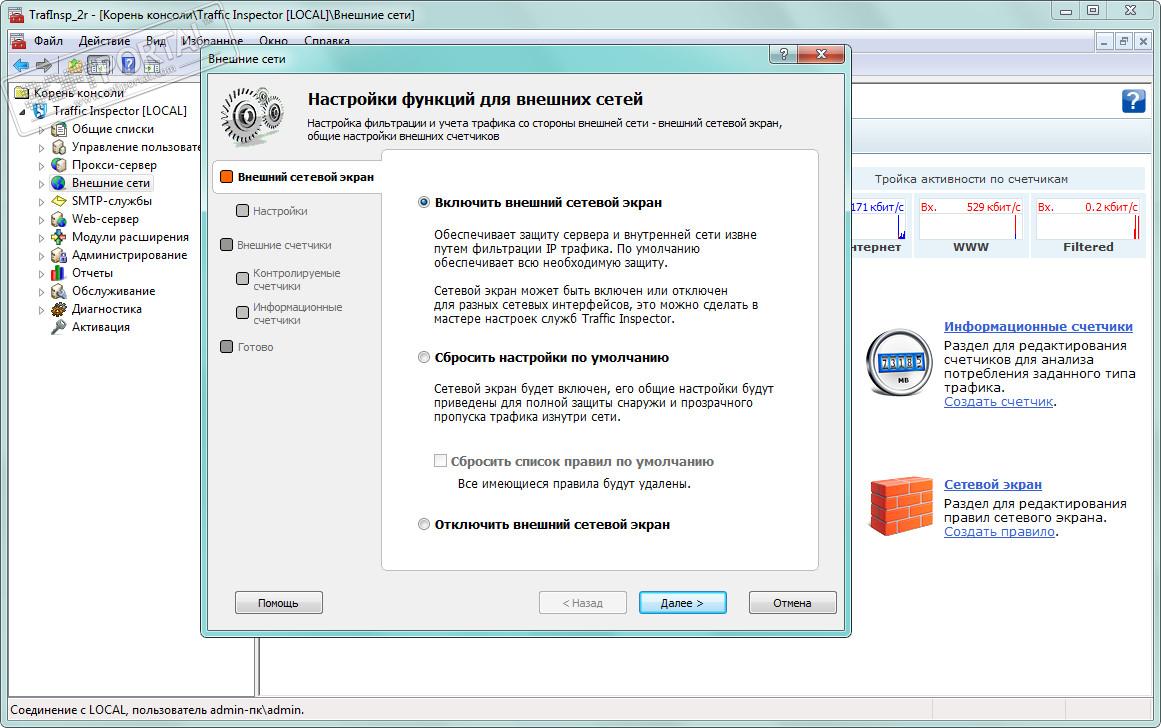This screenshot has width=1161, height=728.
Task: Check Сбросить список правил по умолчанию checkbox
Action: click(441, 461)
